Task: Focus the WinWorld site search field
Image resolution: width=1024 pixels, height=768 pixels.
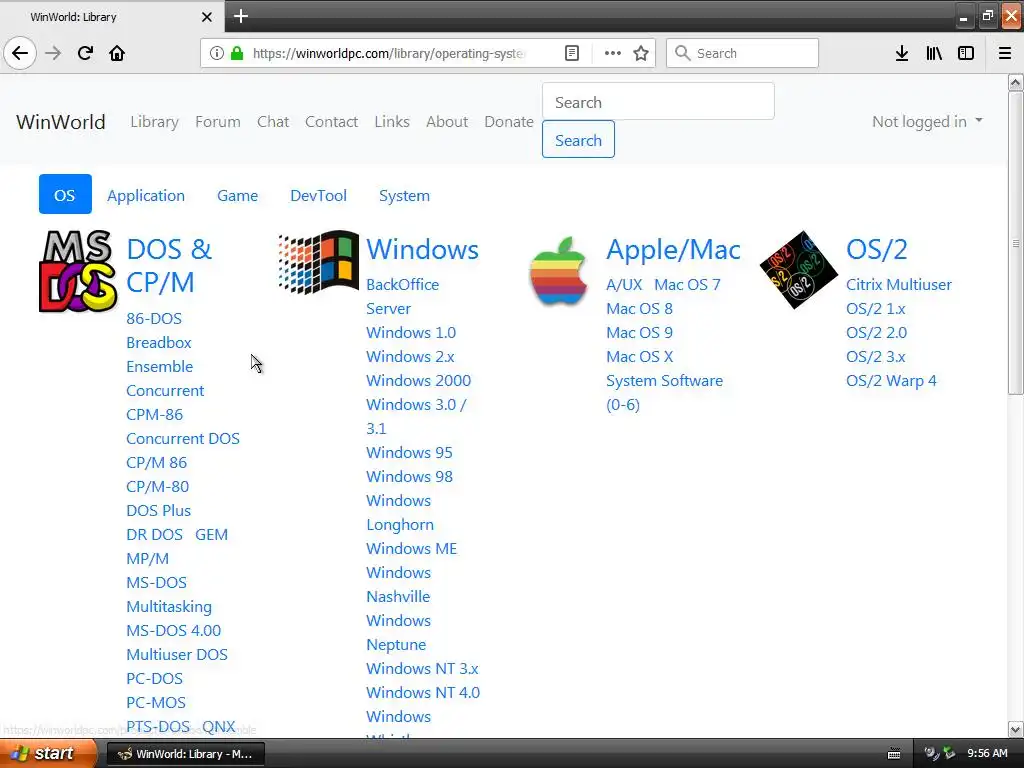Action: tap(658, 101)
